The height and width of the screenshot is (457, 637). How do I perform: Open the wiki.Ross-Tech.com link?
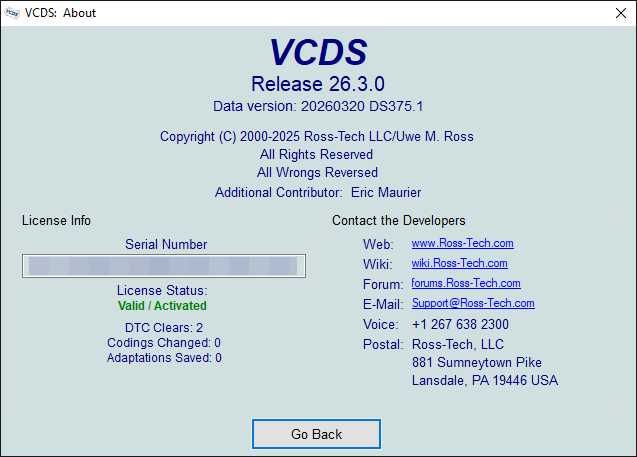coord(459,263)
